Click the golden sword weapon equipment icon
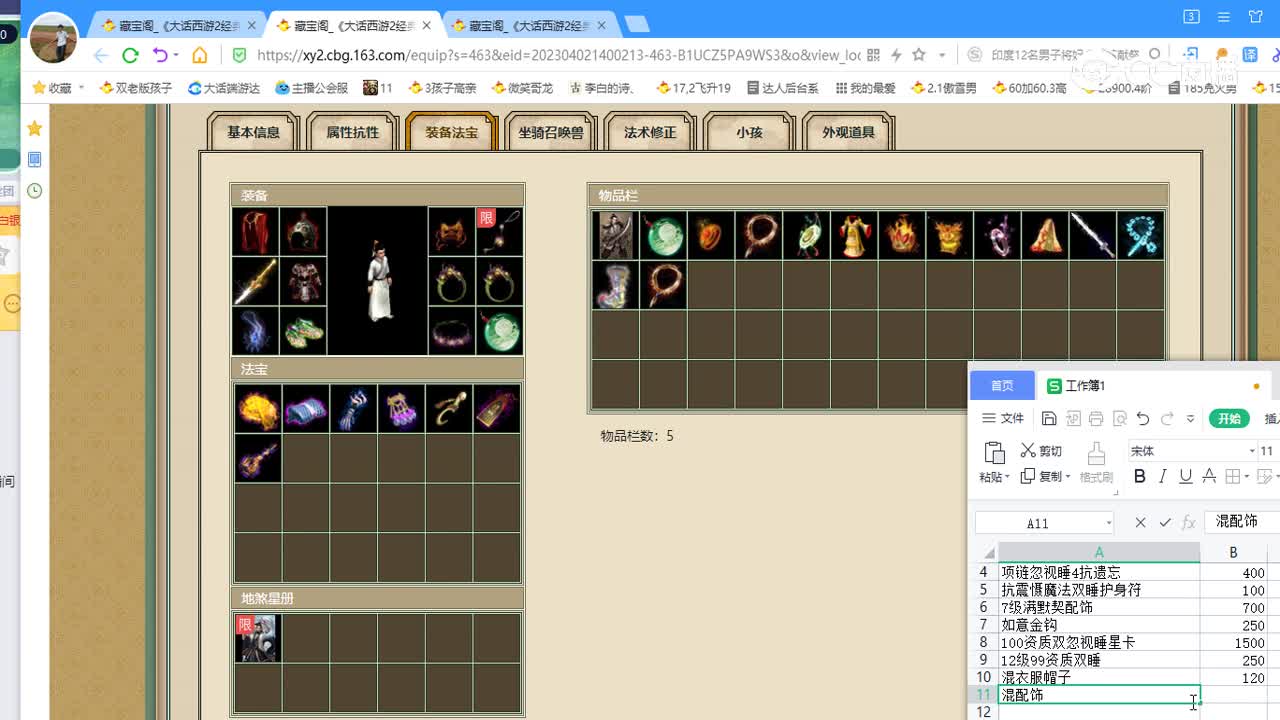Image resolution: width=1280 pixels, height=720 pixels. (x=256, y=281)
